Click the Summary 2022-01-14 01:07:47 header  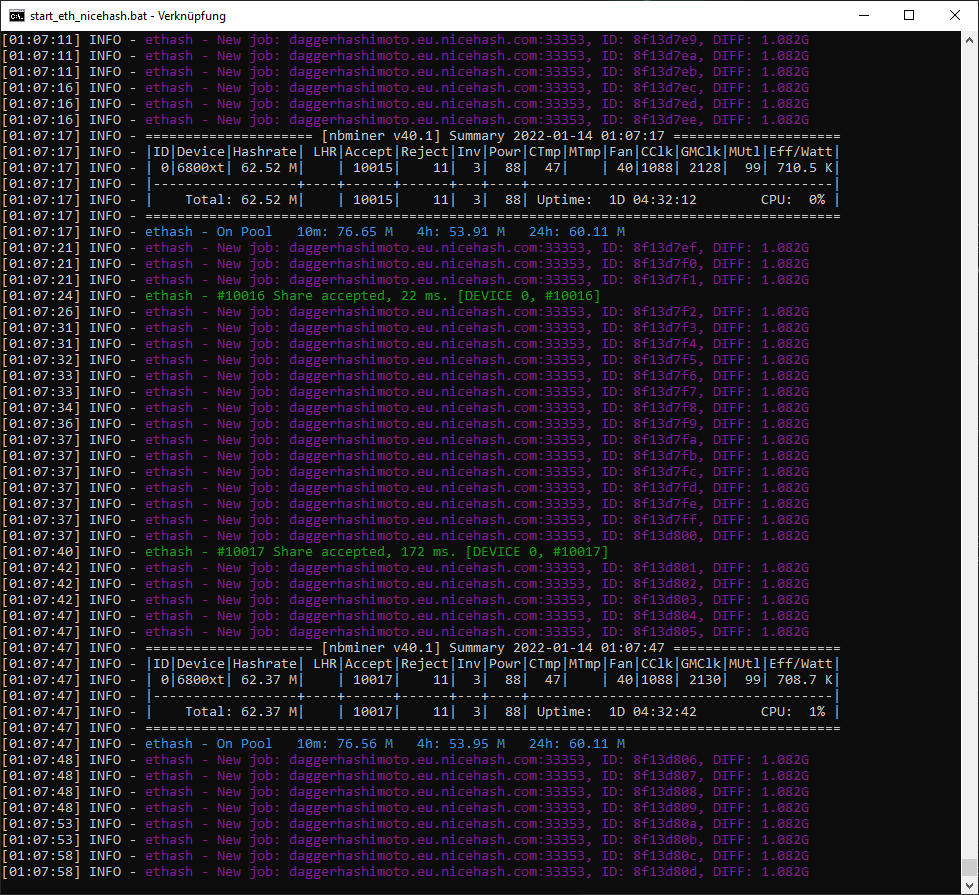tap(492, 648)
